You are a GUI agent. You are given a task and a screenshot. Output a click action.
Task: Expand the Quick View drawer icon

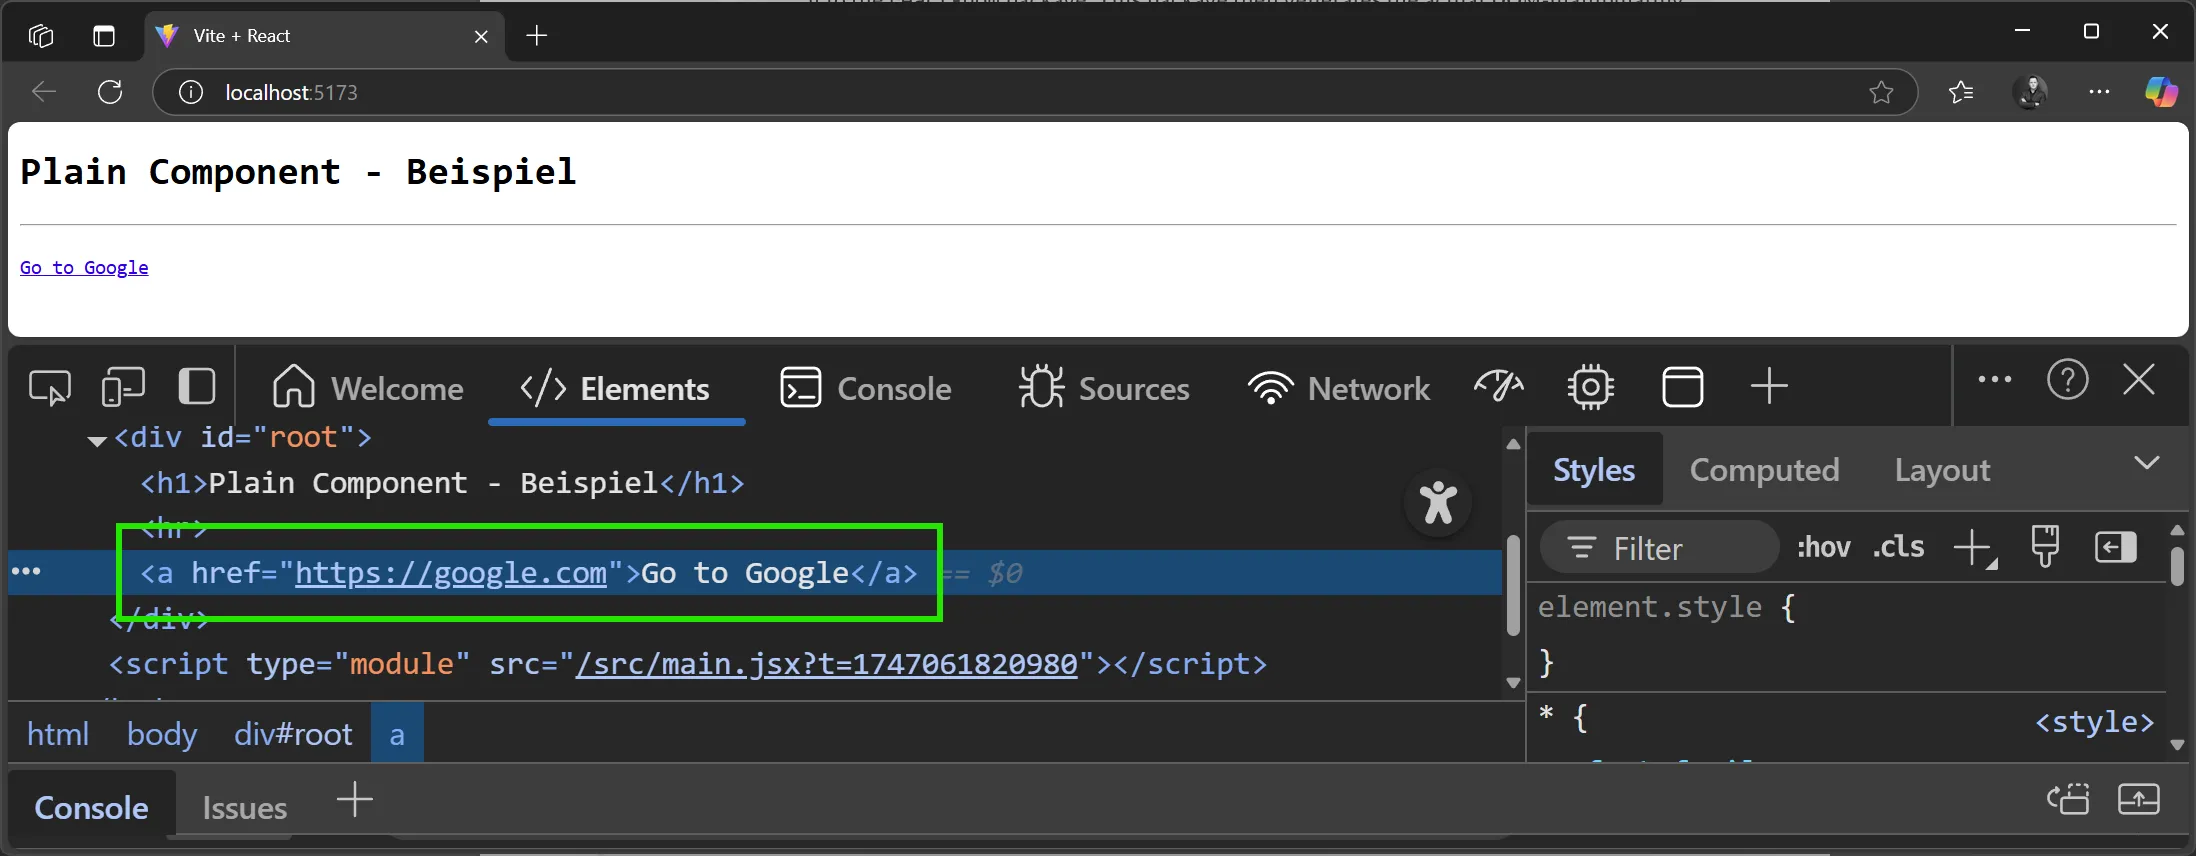pos(2139,799)
